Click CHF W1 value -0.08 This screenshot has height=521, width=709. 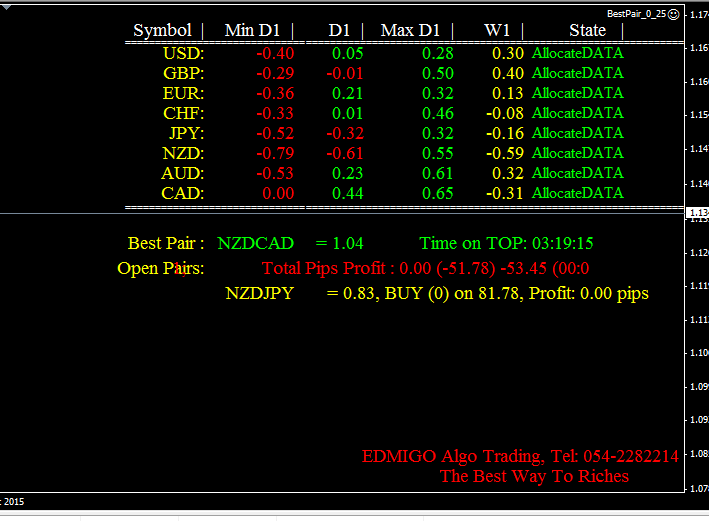[x=505, y=113]
